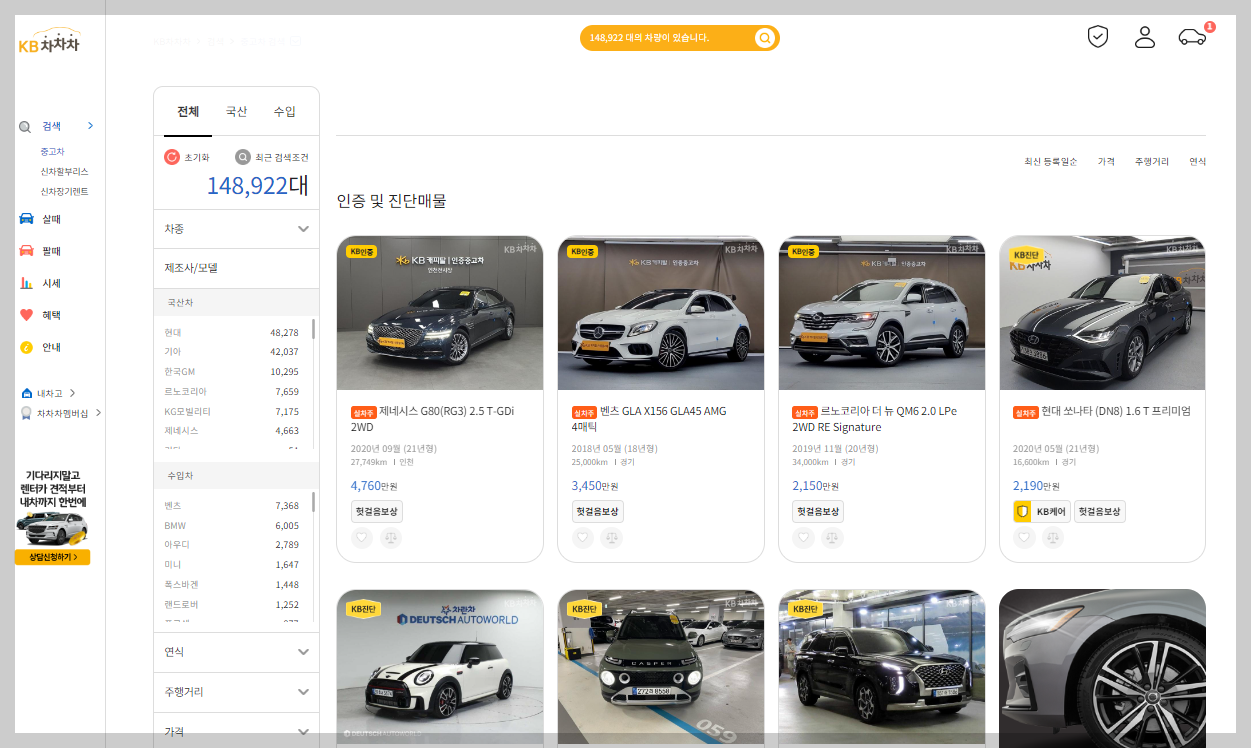Viewport: 1251px width, 748px height.
Task: Compare the 벤츠 GLA listing scale icon
Action: click(x=612, y=538)
